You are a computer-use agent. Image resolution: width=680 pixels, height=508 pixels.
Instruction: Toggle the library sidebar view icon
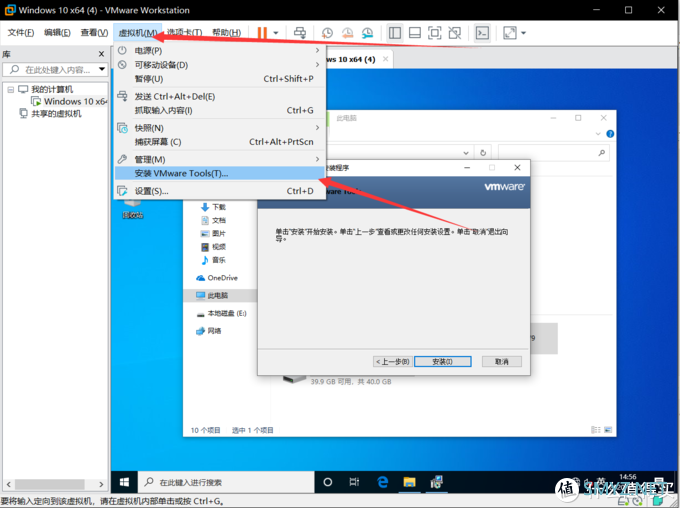(395, 33)
